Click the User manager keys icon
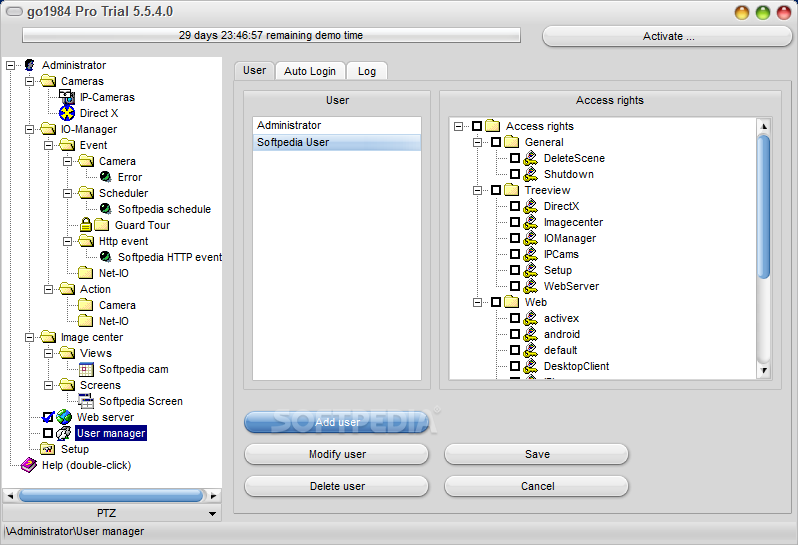Viewport: 798px width, 545px height. [x=64, y=433]
